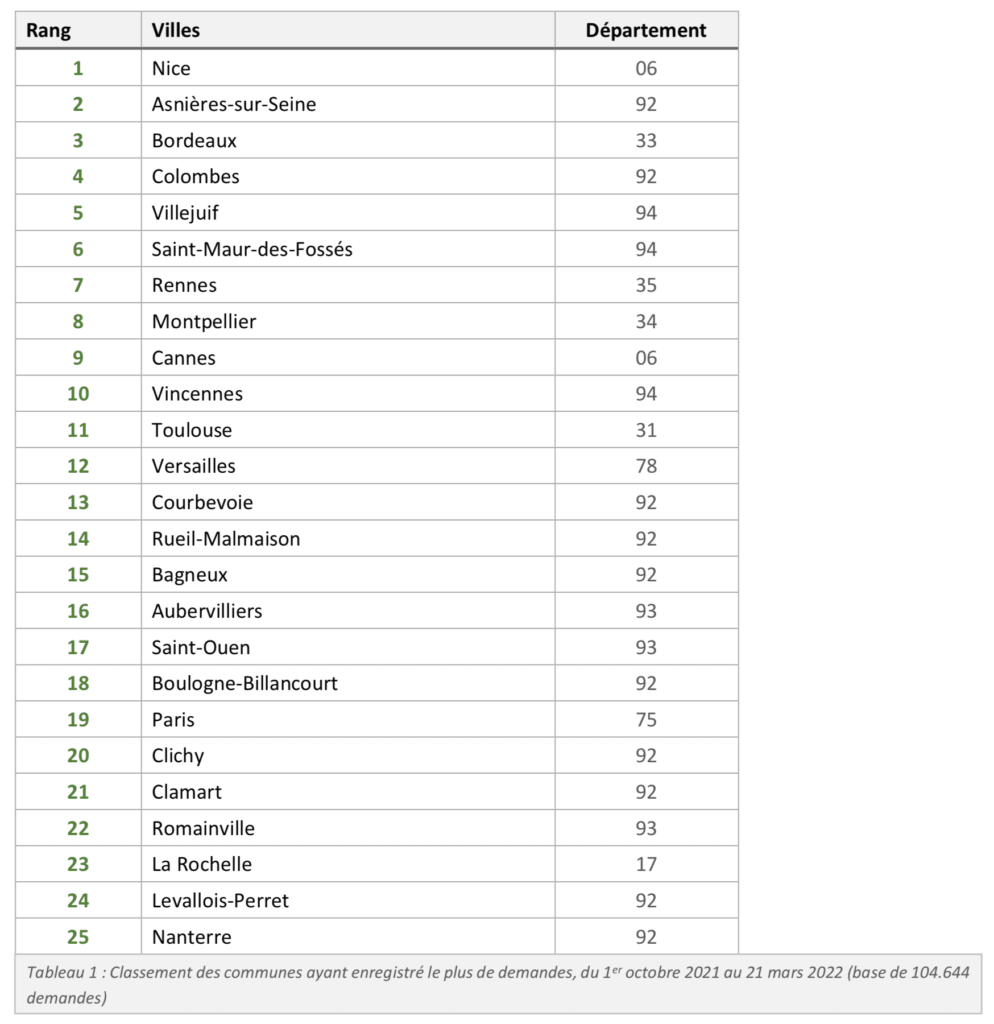Select the Saint-Maur-des-Fossés cell
The width and height of the screenshot is (994, 1024).
point(252,249)
